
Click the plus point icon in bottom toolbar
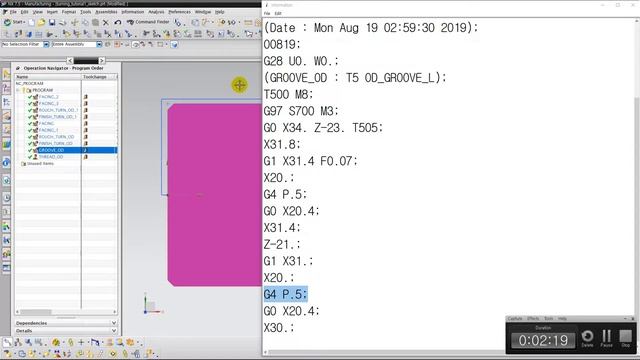click(x=81, y=342)
